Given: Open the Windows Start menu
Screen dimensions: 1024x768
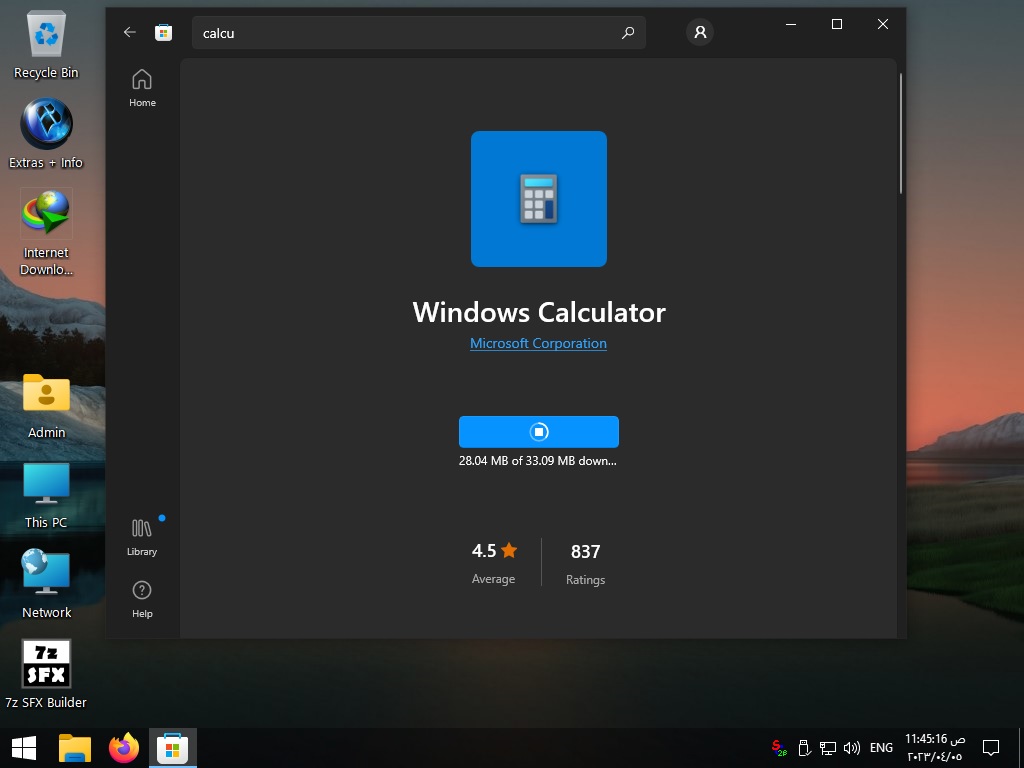Looking at the screenshot, I should tap(24, 748).
